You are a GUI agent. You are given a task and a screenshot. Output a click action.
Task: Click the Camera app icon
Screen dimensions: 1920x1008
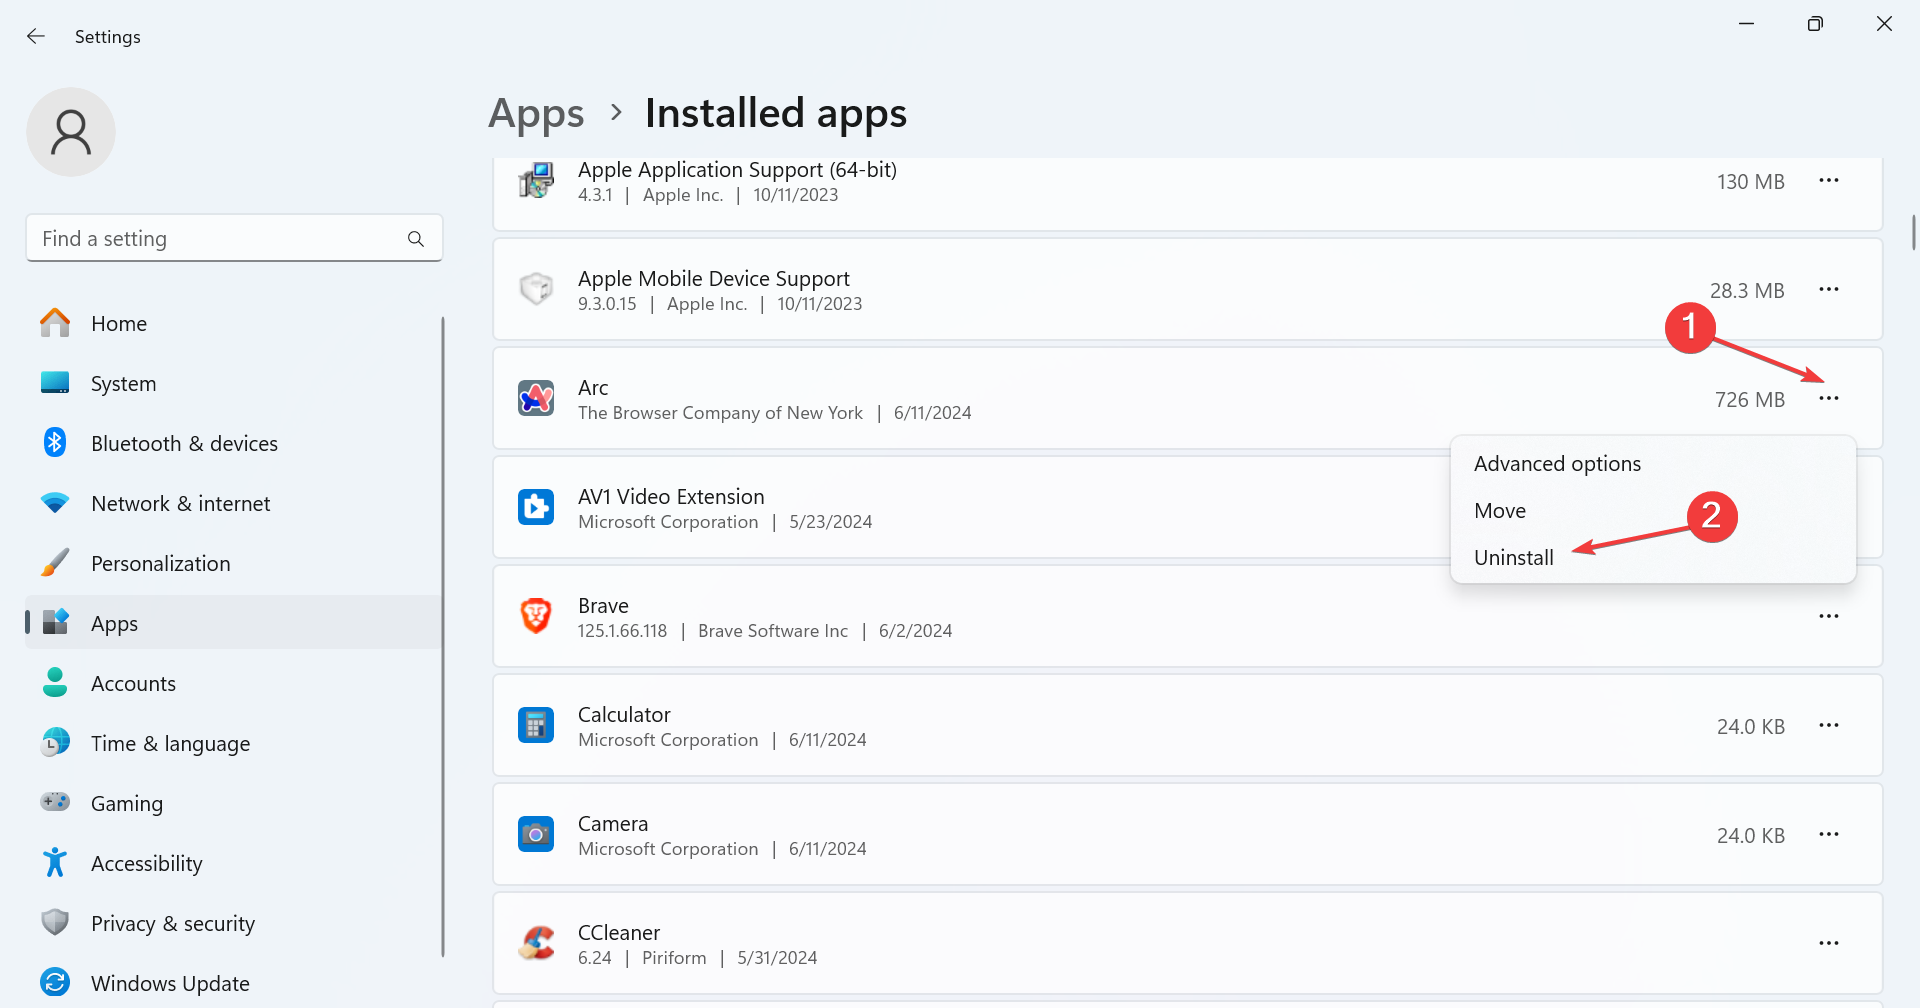(536, 834)
